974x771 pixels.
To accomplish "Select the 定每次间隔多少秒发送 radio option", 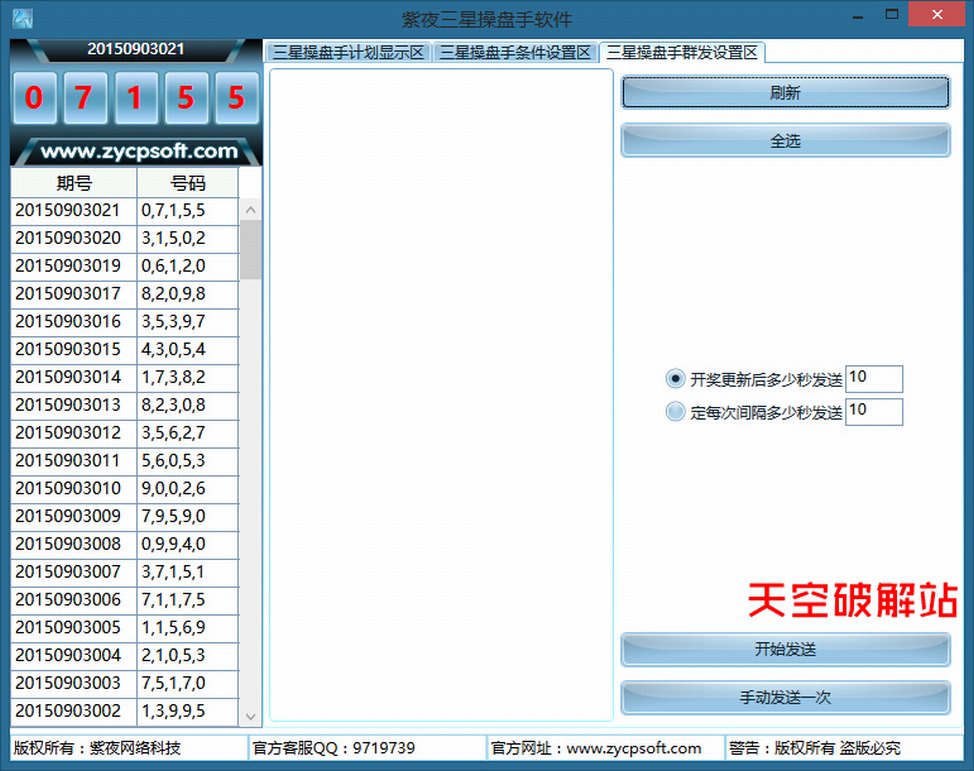I will (675, 411).
